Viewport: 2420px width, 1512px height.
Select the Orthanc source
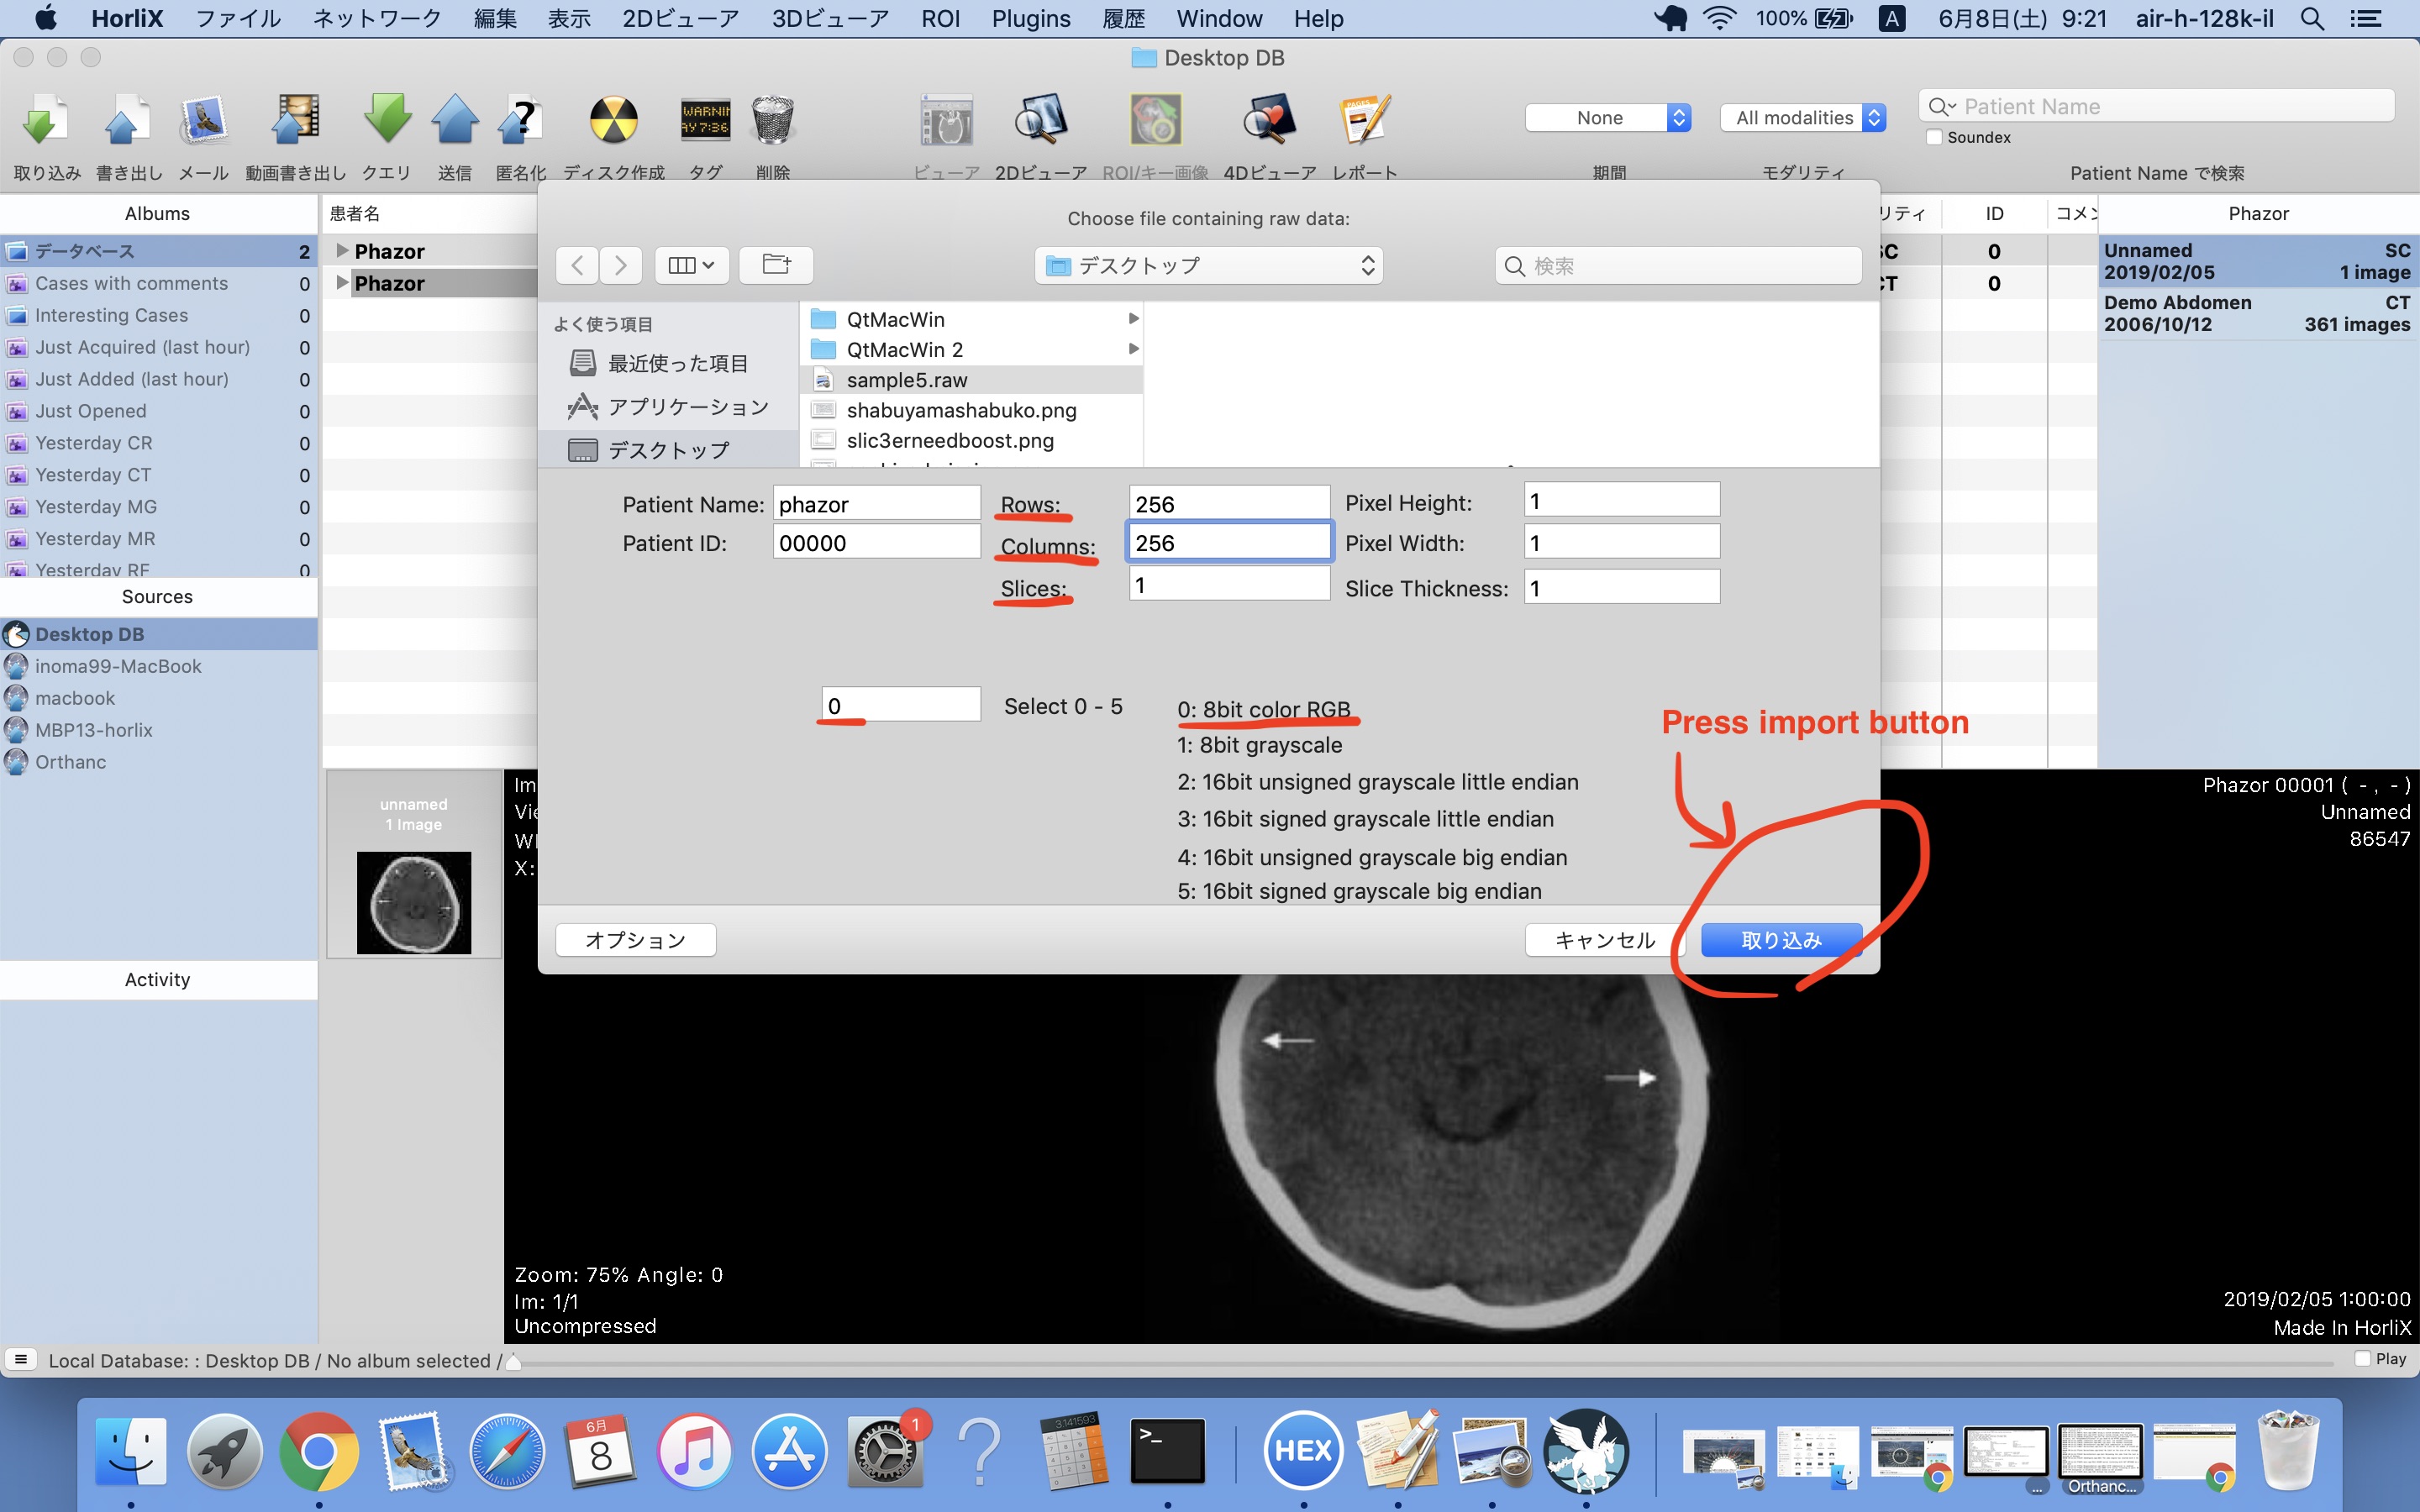click(x=159, y=762)
